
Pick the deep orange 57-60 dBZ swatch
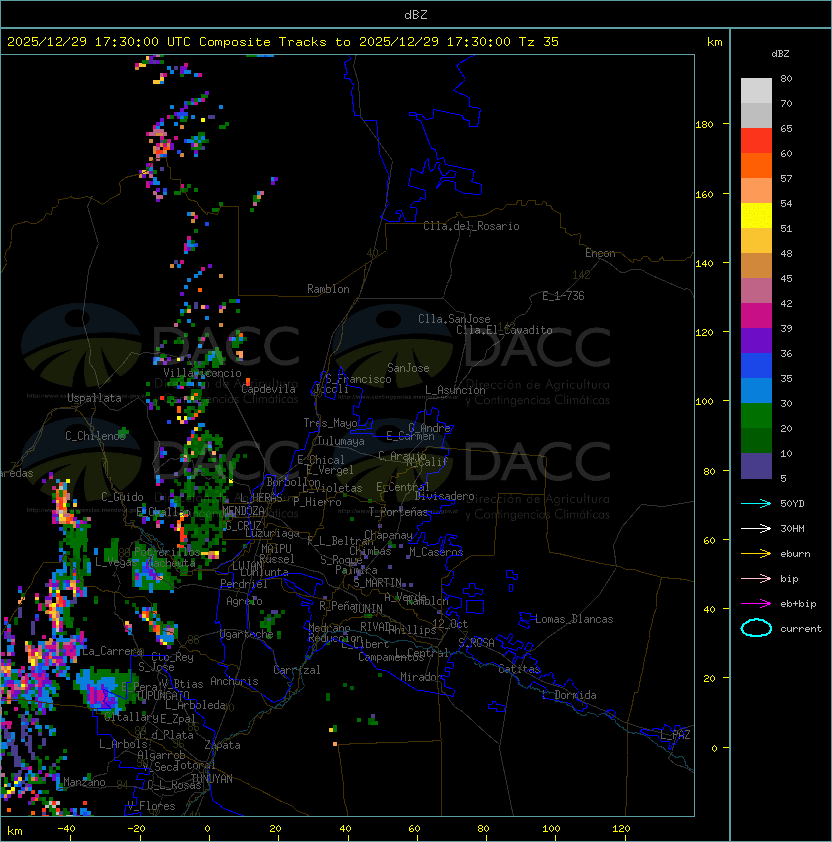coord(756,165)
